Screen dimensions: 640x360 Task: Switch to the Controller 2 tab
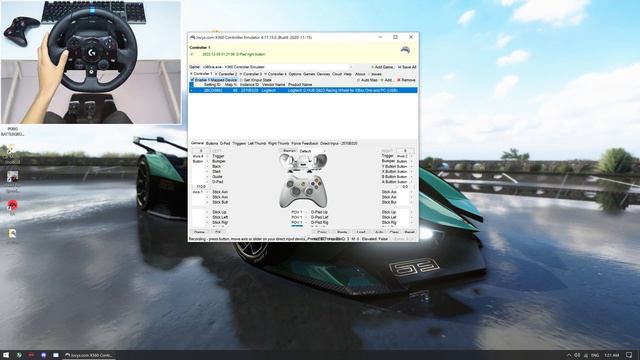[227, 74]
